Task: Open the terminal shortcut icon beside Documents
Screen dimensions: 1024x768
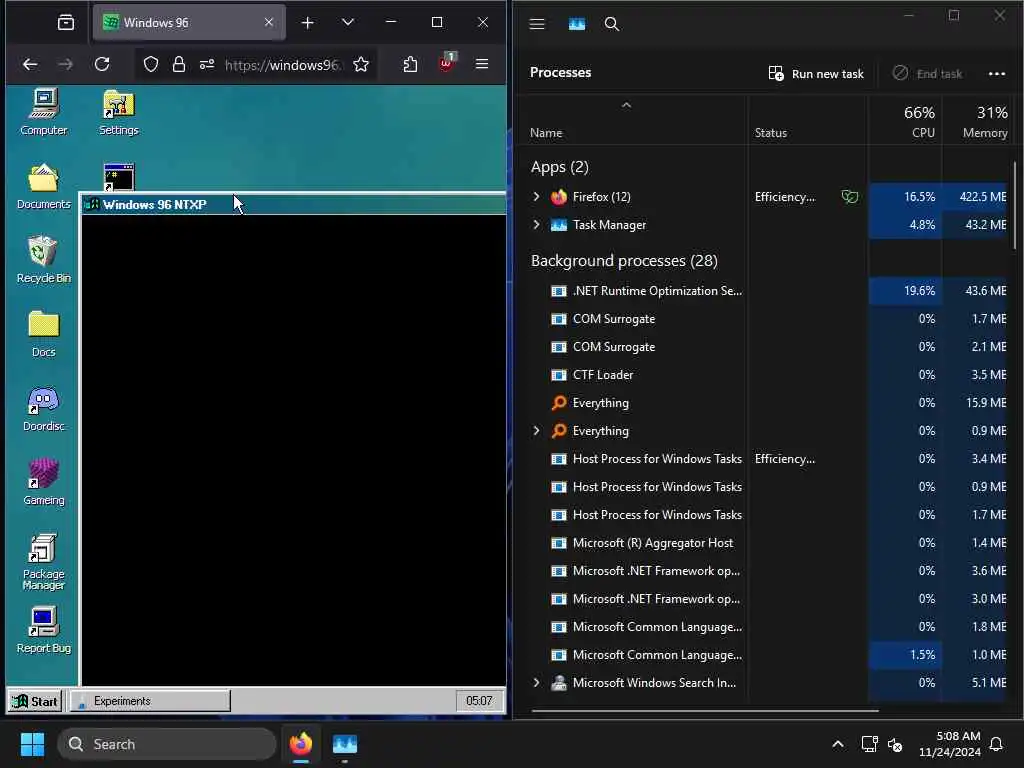Action: coord(119,176)
